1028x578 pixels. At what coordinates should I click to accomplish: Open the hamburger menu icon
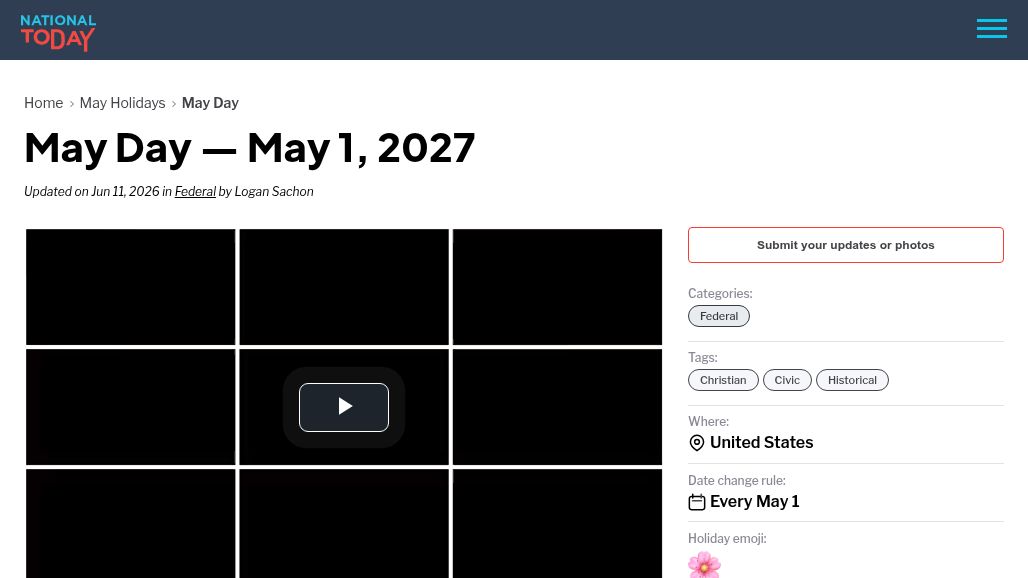click(x=991, y=29)
